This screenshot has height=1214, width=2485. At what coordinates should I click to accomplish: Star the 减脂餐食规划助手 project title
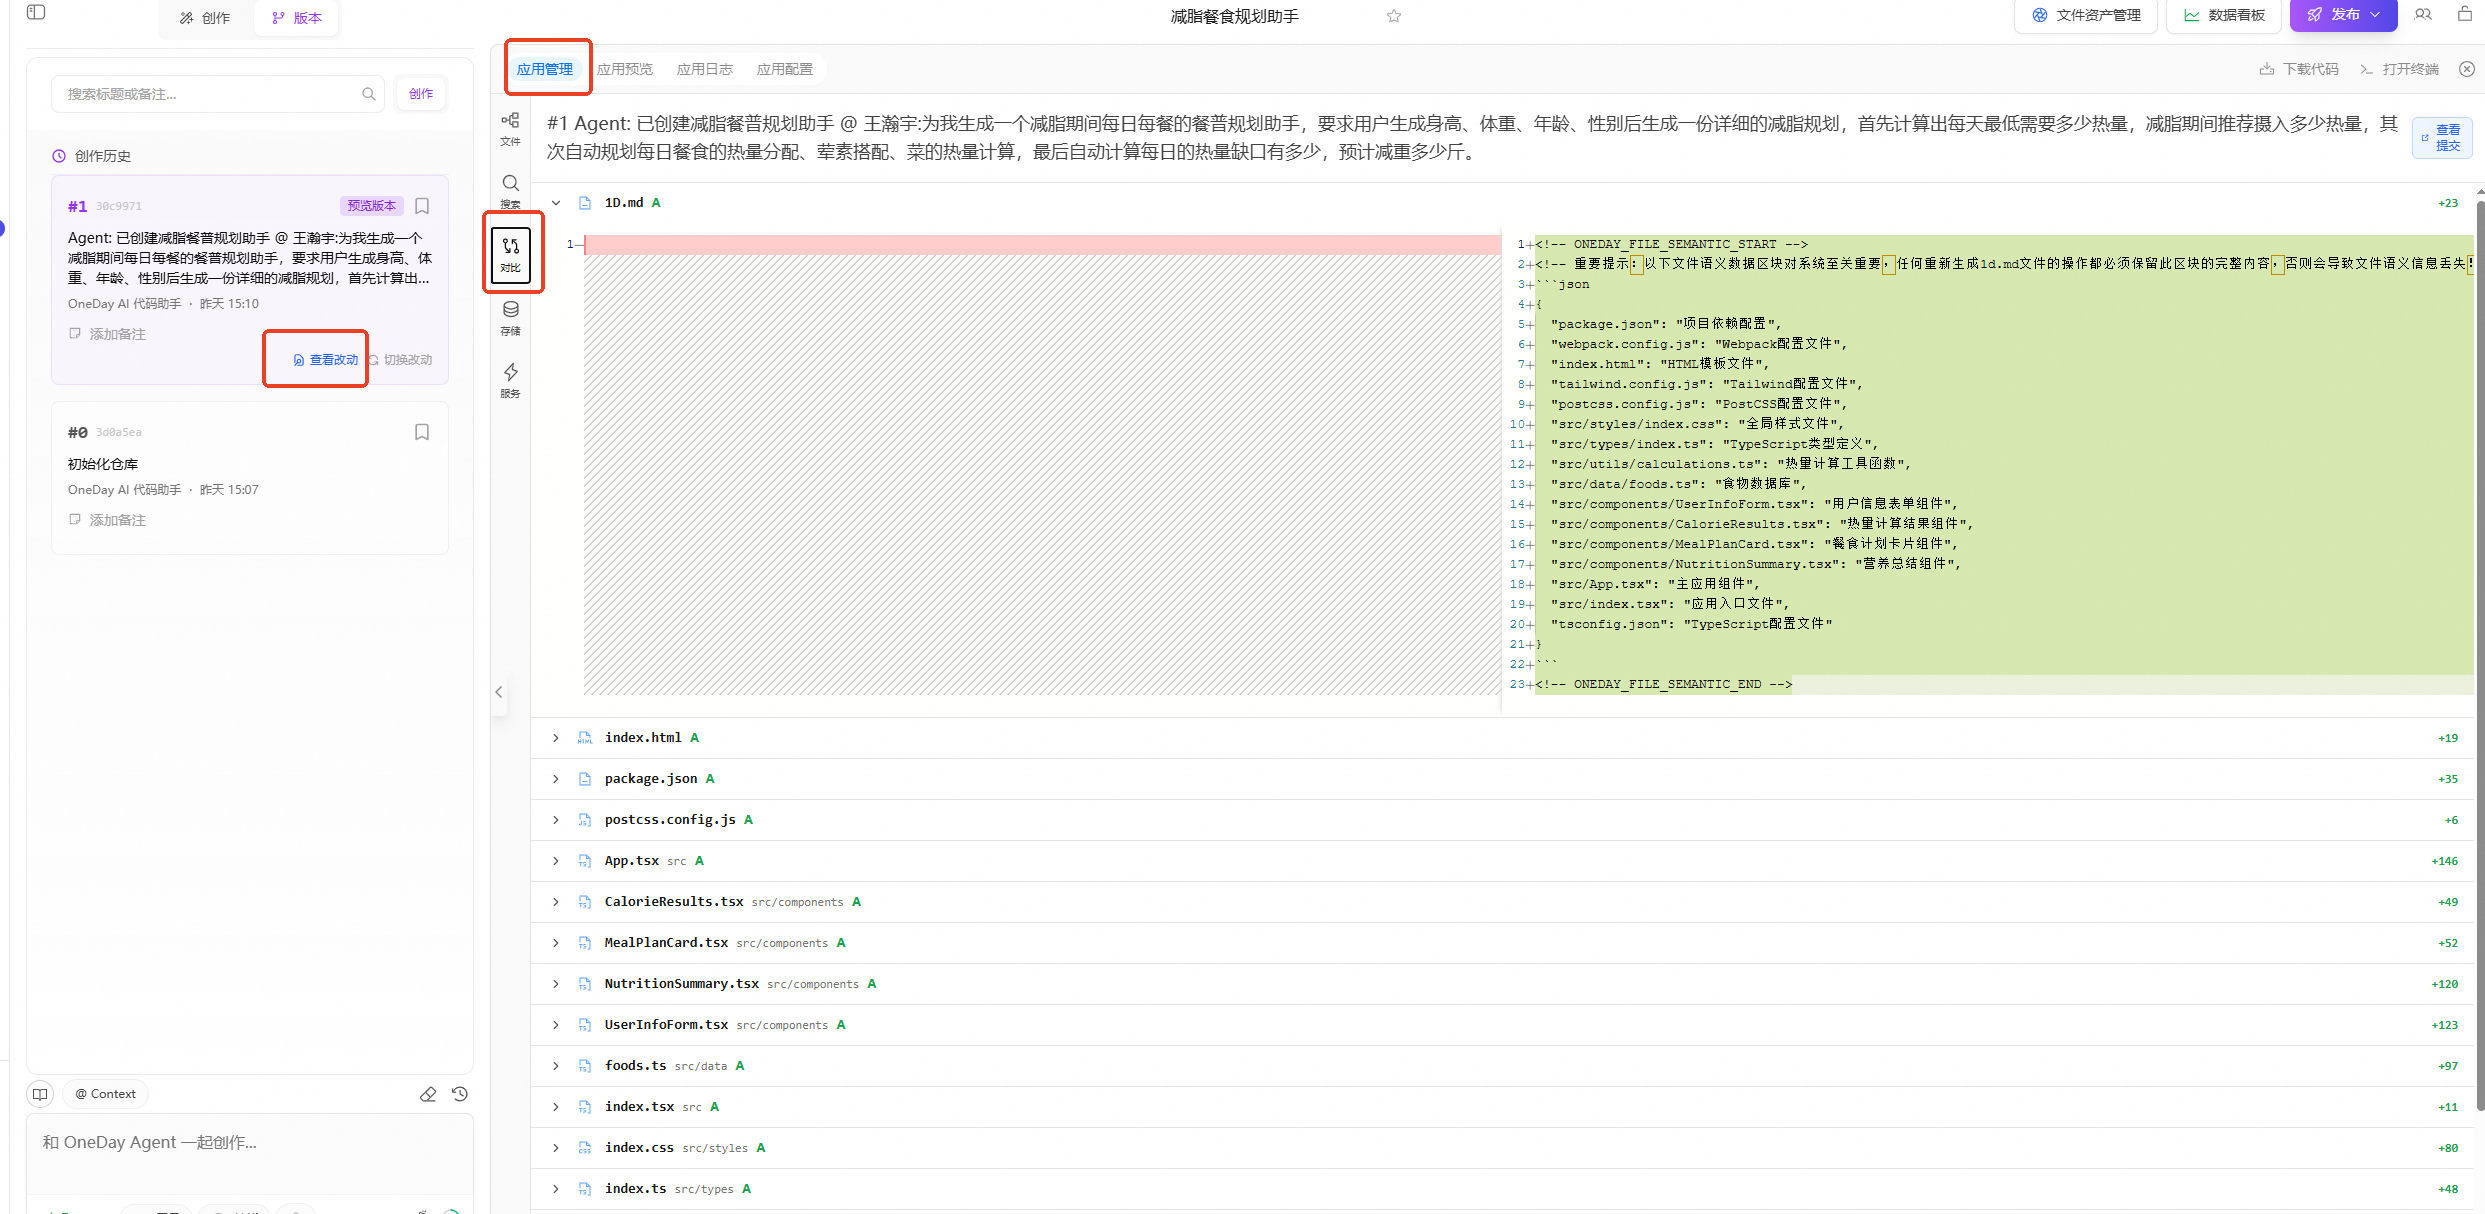point(1394,16)
